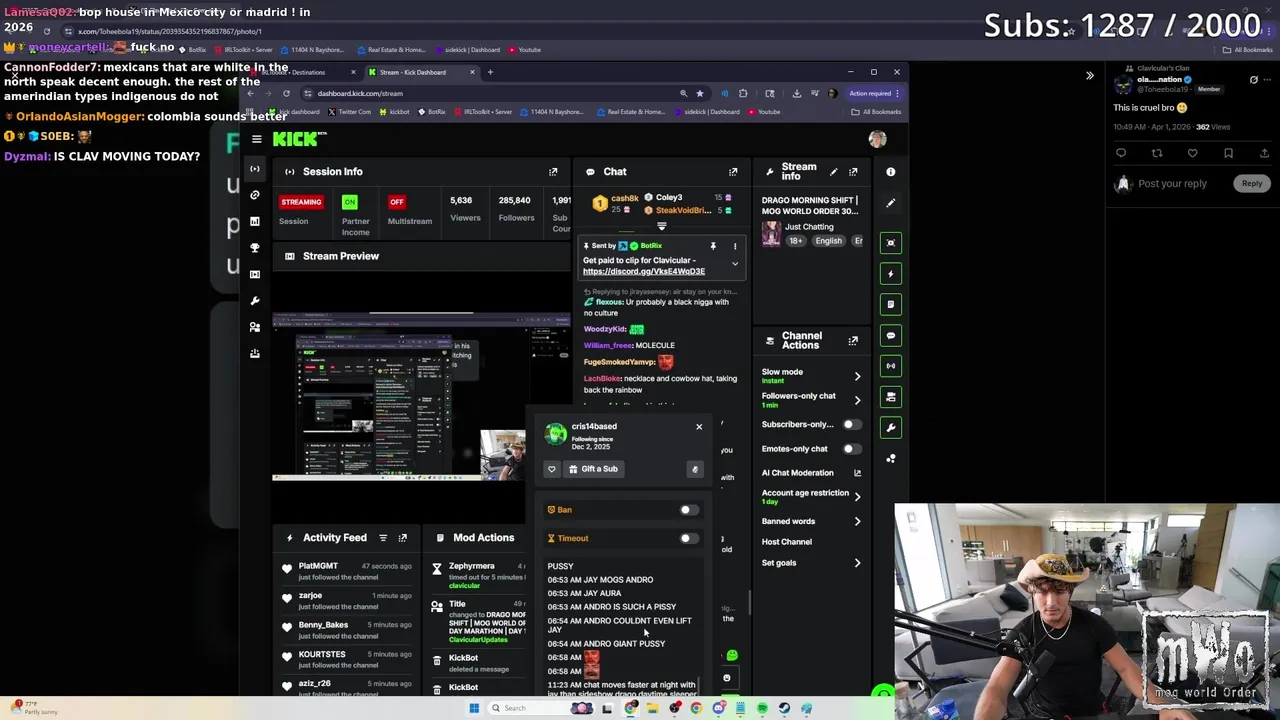Viewport: 1280px width, 720px height.
Task: Open the Youtube bookmark in front window
Action: (x=765, y=112)
